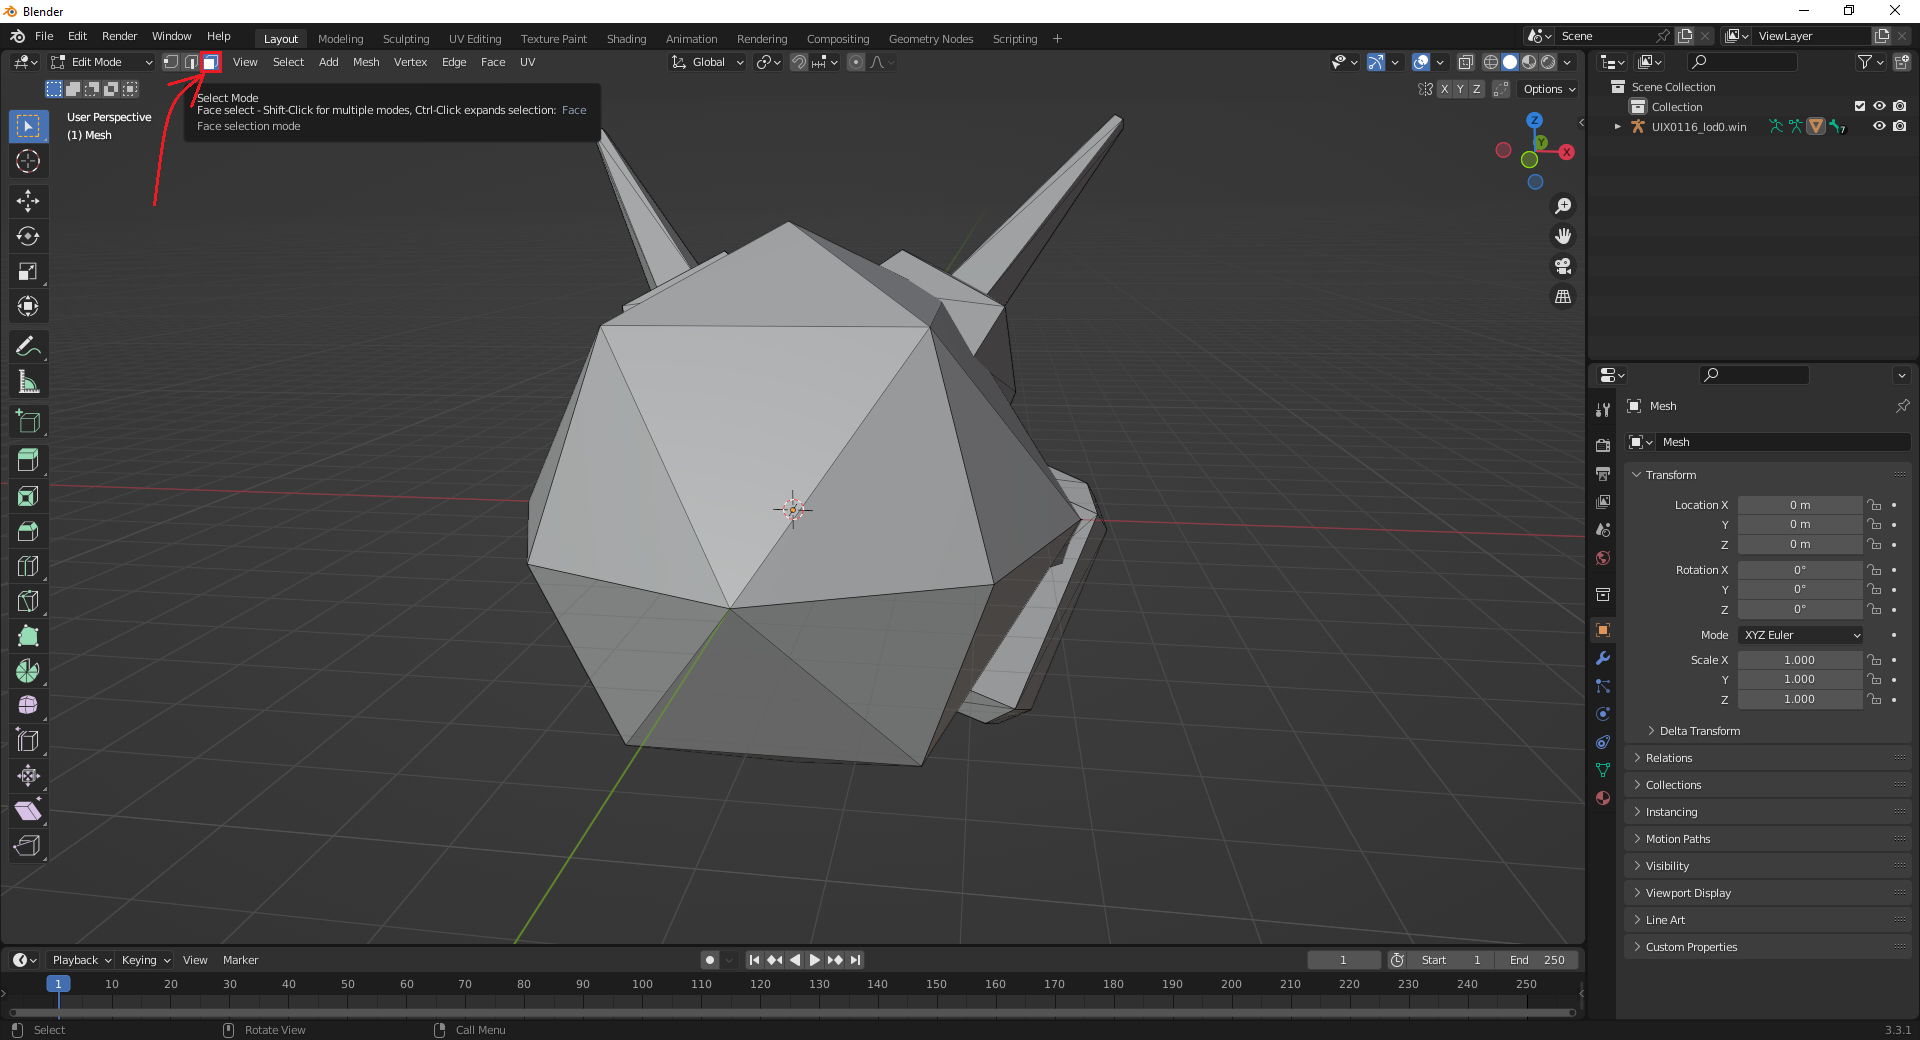Viewport: 1920px width, 1040px height.
Task: Choose the Measure tool
Action: tap(28, 382)
